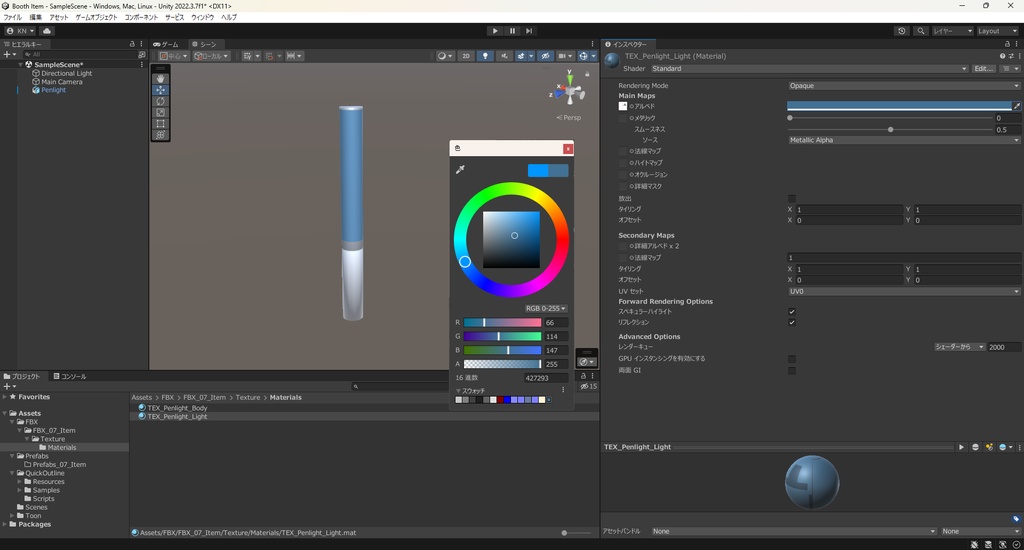Enable the GPU instancing checkbox

(792, 359)
